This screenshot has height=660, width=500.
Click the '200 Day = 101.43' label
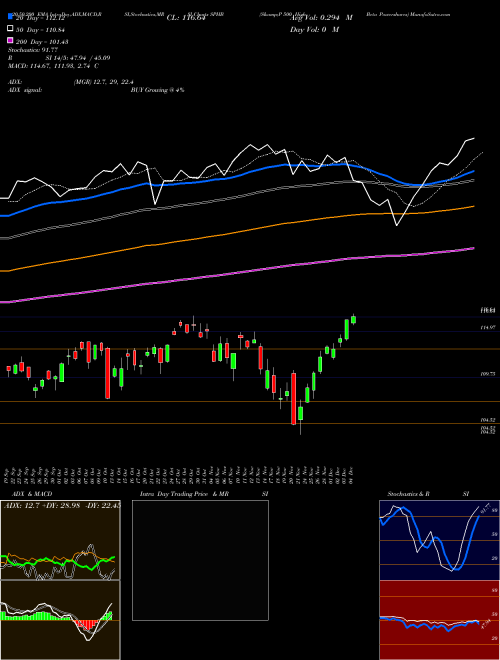[42, 42]
